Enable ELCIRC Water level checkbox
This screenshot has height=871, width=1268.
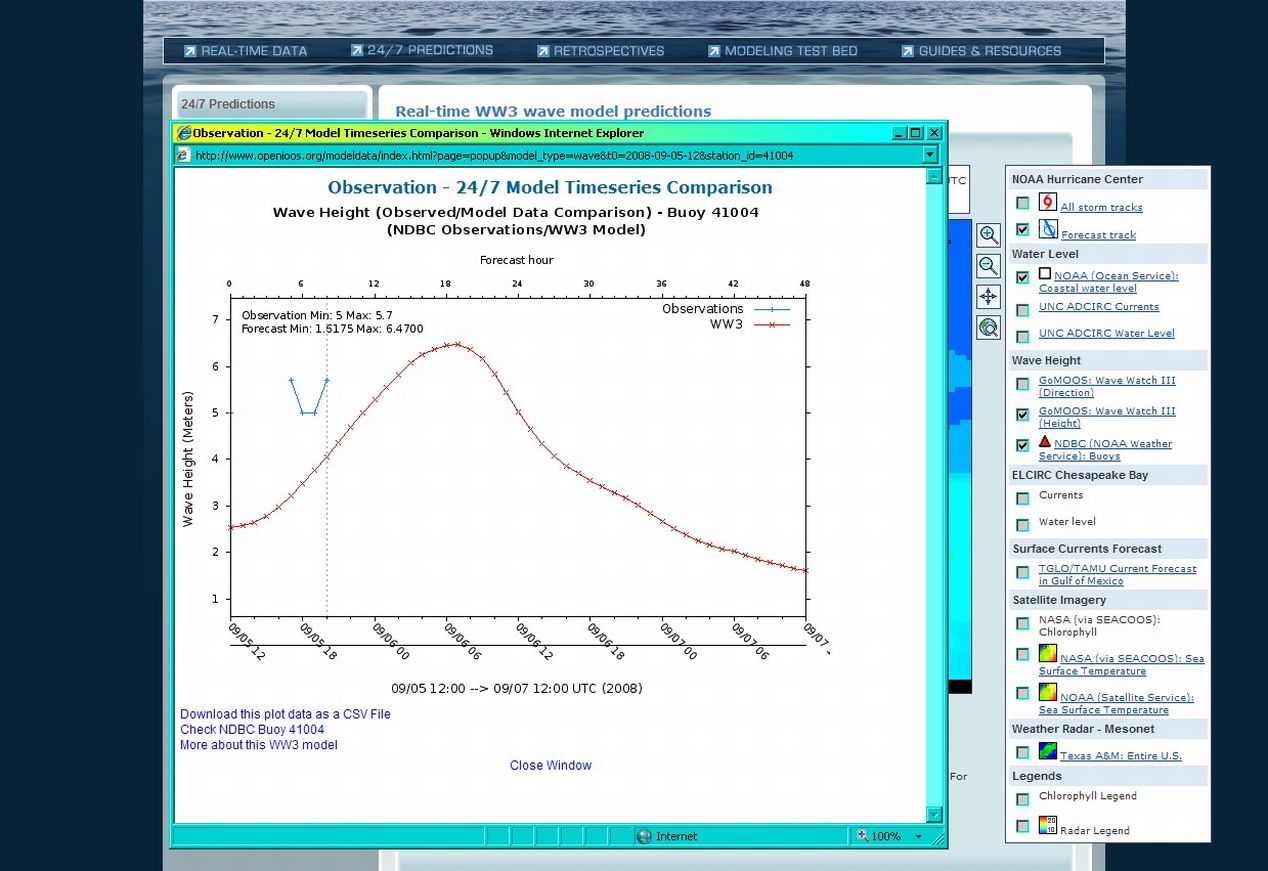pyautogui.click(x=1023, y=525)
